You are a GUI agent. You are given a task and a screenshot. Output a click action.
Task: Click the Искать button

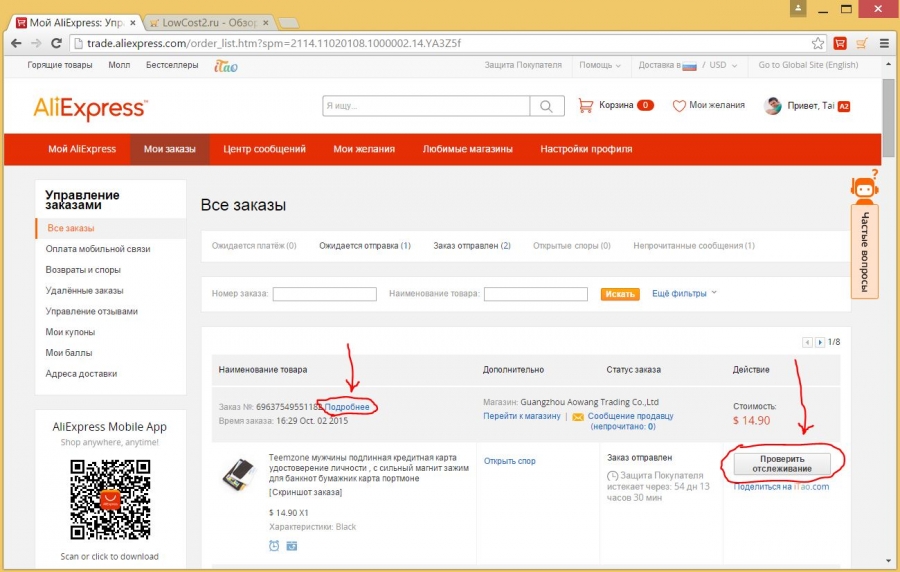[620, 294]
